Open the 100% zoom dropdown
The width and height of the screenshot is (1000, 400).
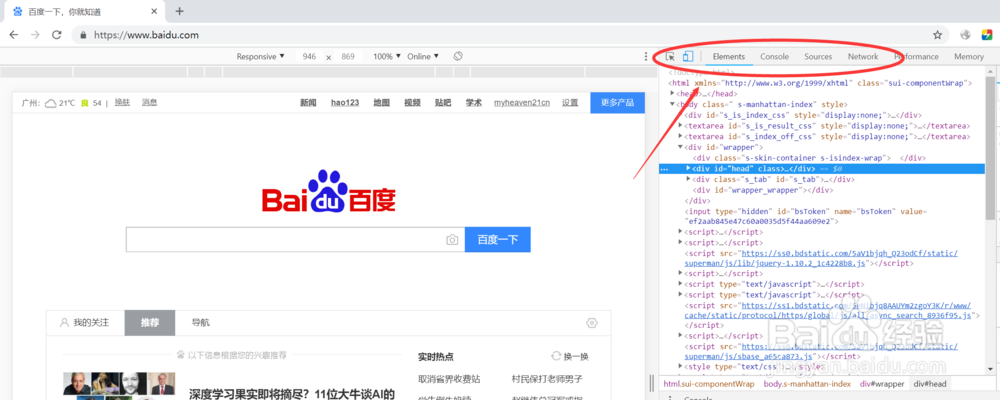387,56
